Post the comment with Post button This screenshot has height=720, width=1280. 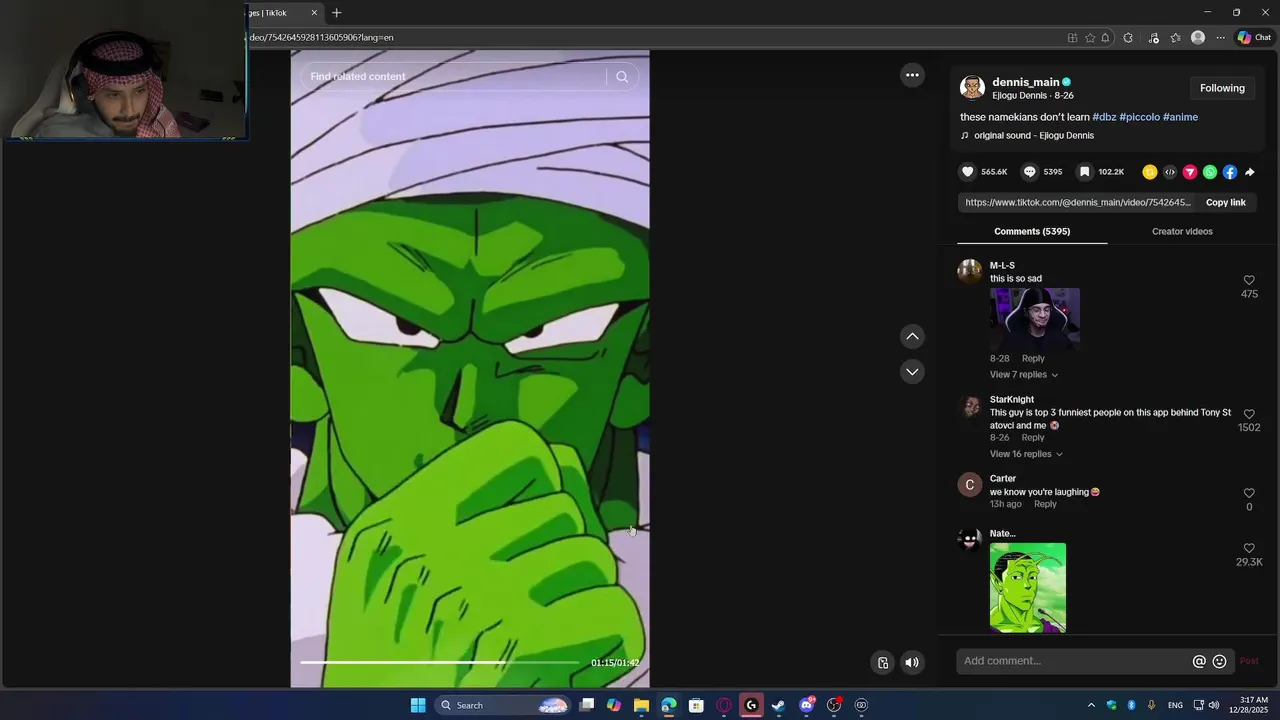click(1249, 661)
